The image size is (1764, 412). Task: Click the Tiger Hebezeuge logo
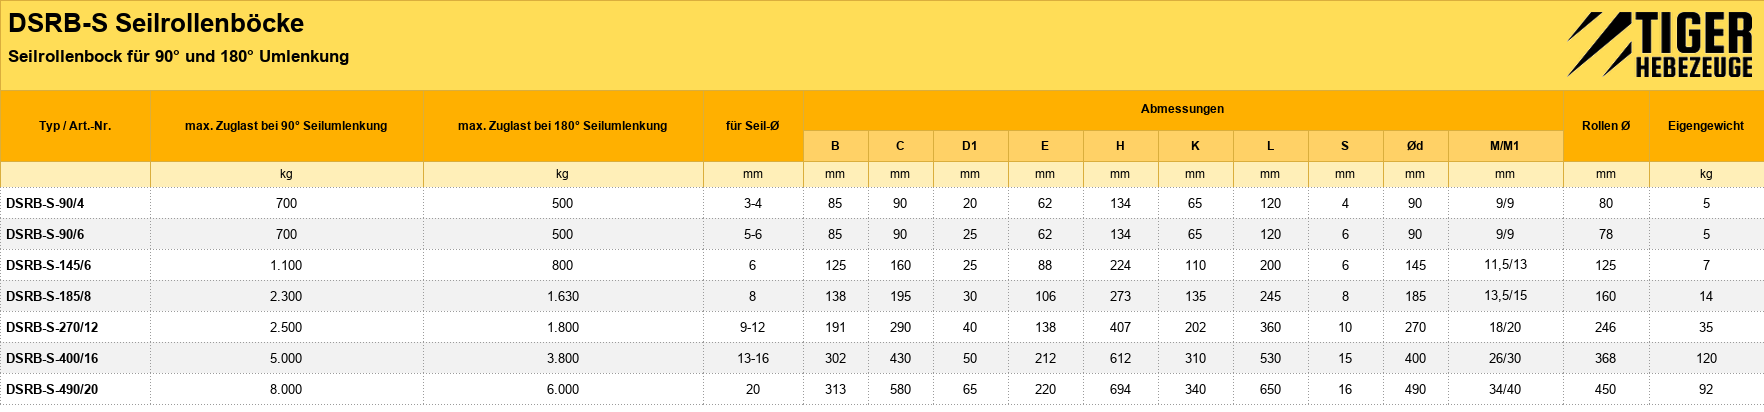[1660, 44]
